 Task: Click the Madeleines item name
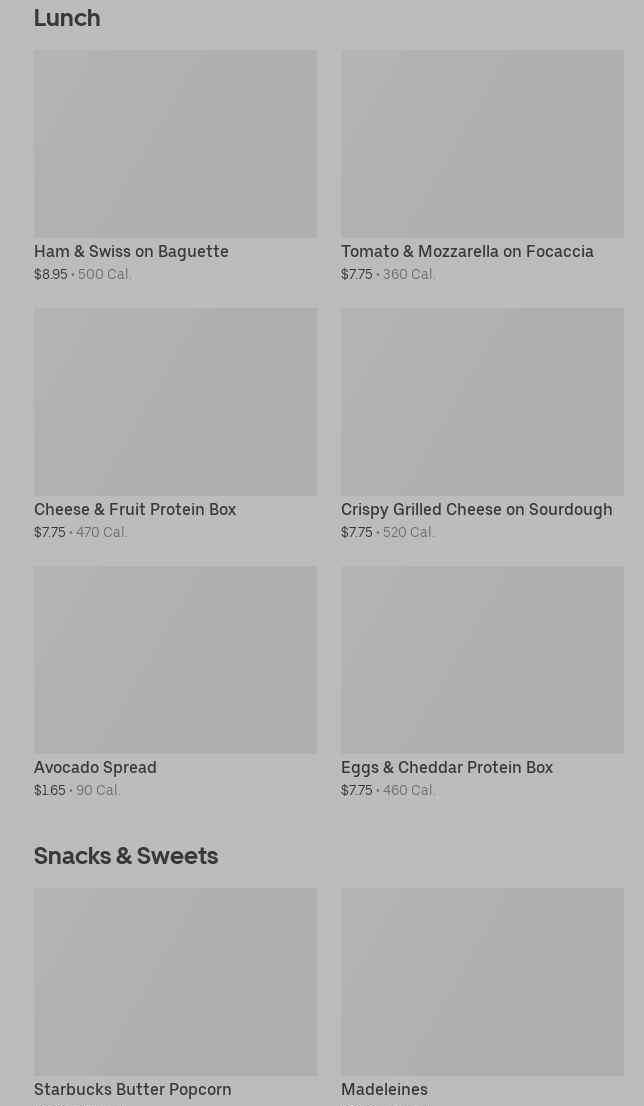[x=384, y=1090]
